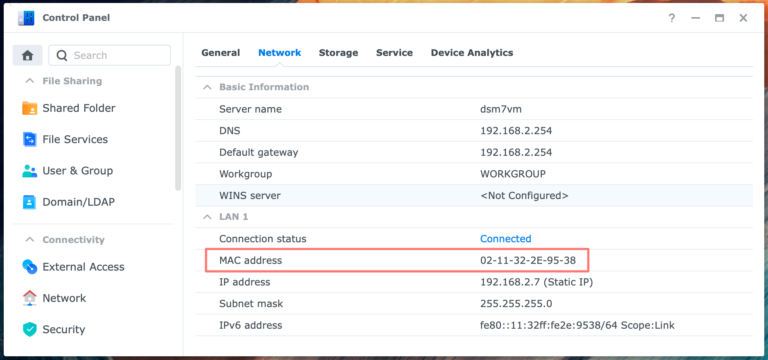This screenshot has width=768, height=360.
Task: Open the Service tab
Action: click(394, 53)
